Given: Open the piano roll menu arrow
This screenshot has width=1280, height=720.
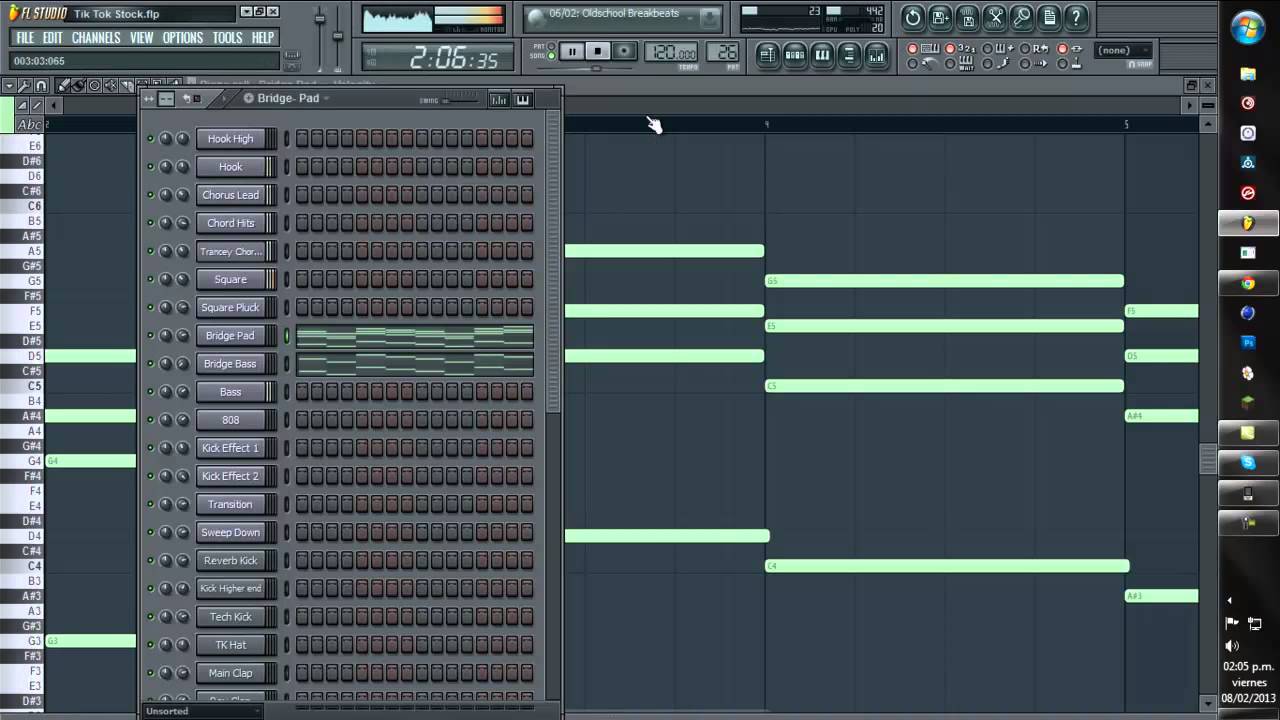Looking at the screenshot, I should point(8,86).
